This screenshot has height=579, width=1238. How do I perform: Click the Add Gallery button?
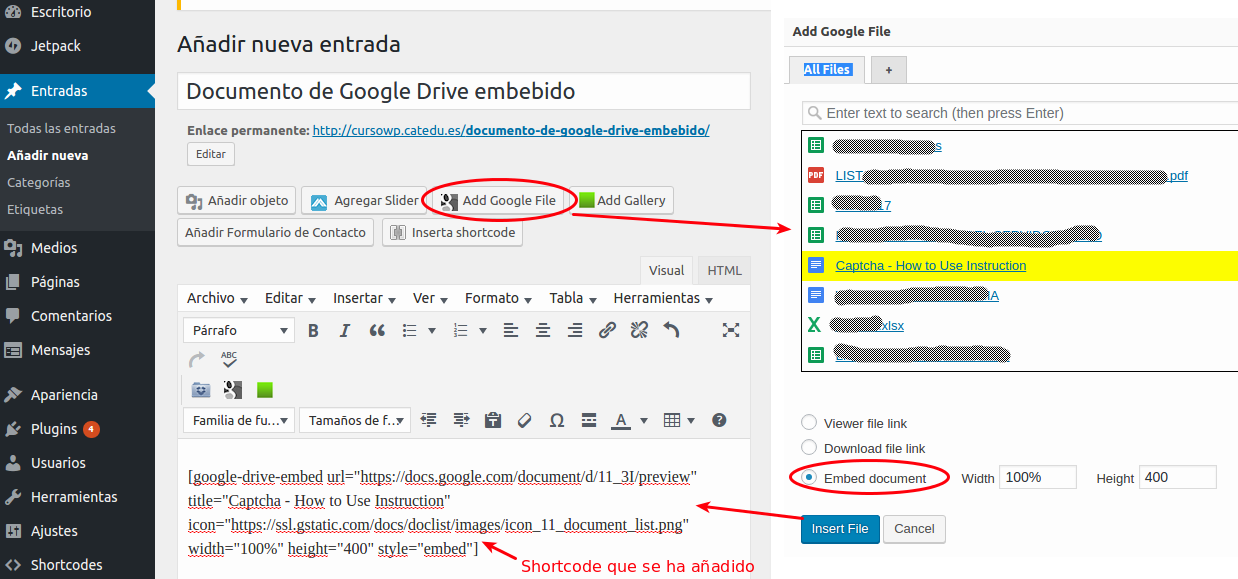[x=622, y=201]
